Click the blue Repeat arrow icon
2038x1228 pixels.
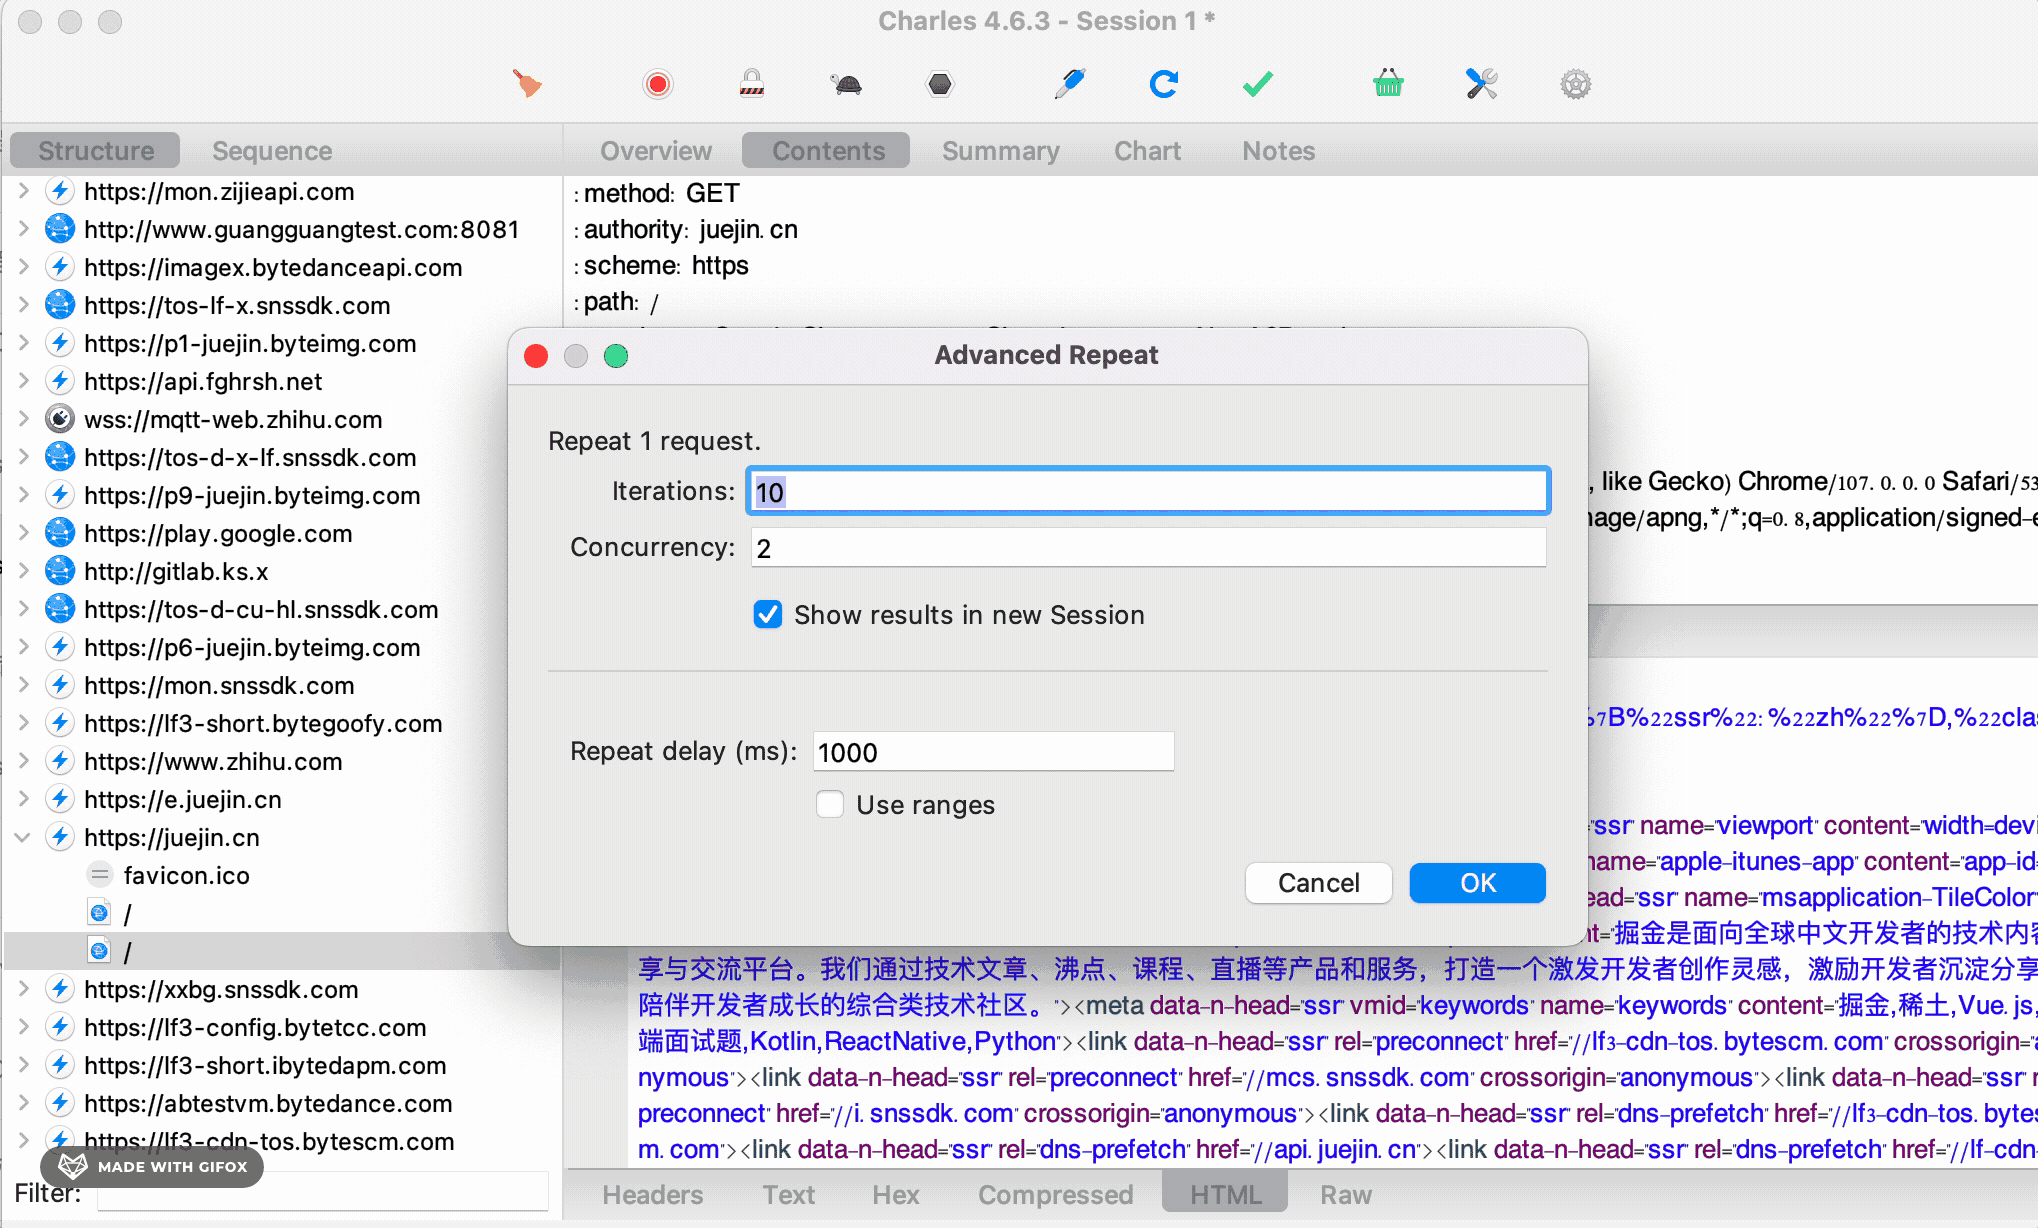click(x=1163, y=84)
